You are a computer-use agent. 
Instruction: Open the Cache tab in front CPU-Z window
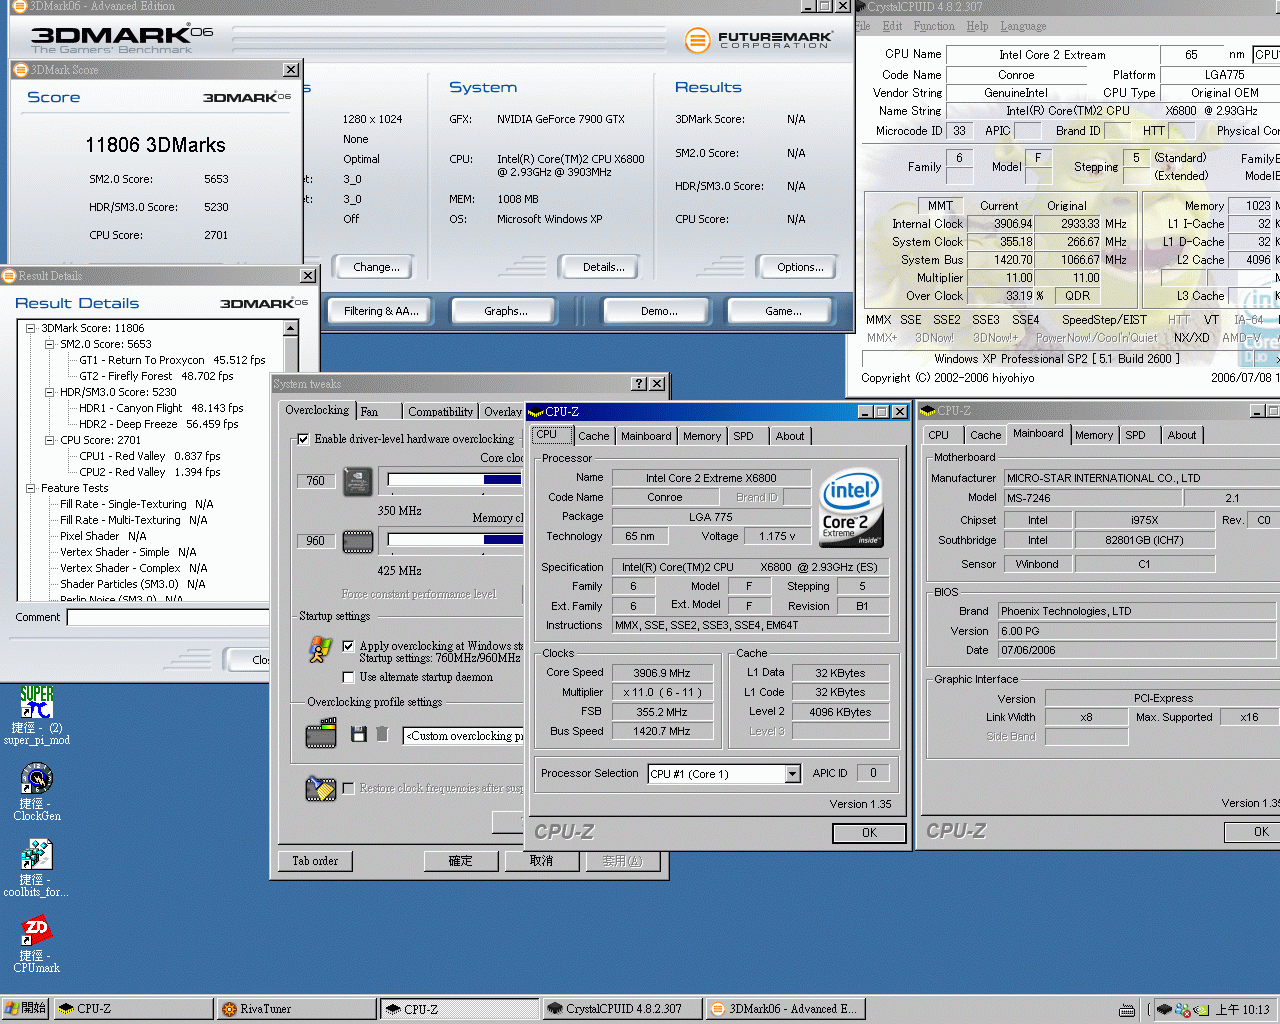point(593,436)
